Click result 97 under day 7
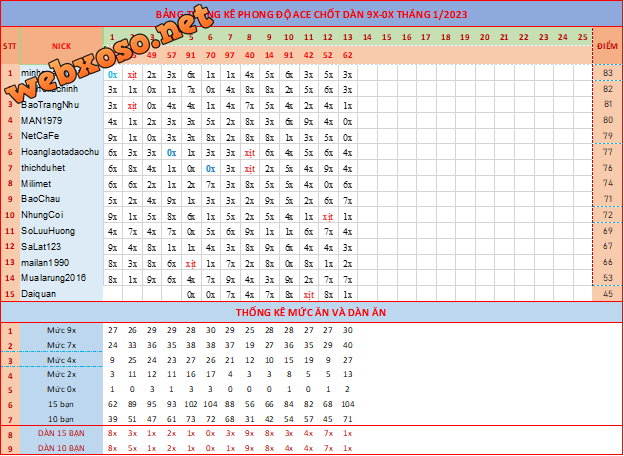This screenshot has height=456, width=624. pyautogui.click(x=230, y=55)
